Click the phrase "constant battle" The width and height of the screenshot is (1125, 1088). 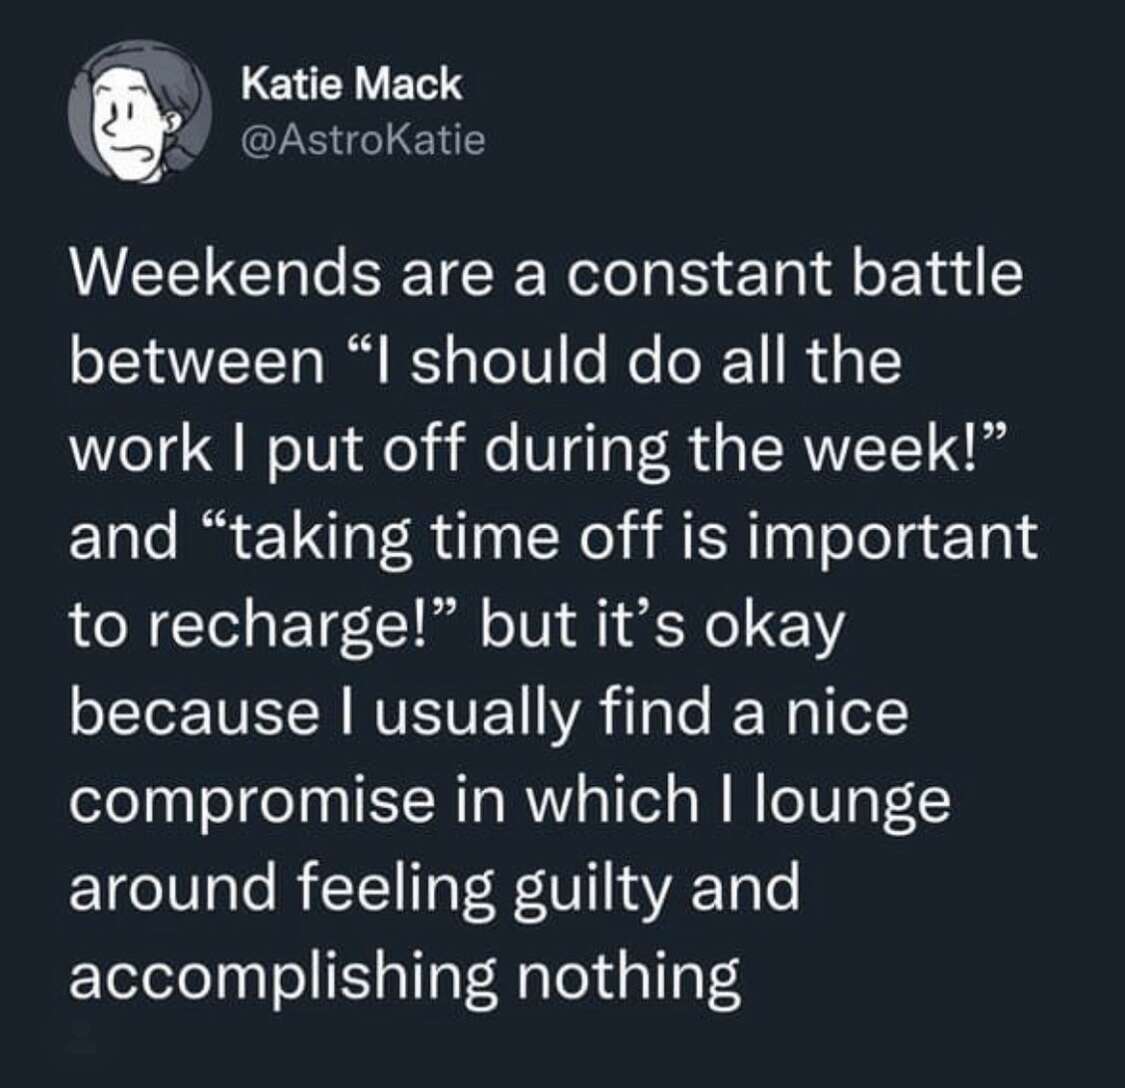pos(794,274)
